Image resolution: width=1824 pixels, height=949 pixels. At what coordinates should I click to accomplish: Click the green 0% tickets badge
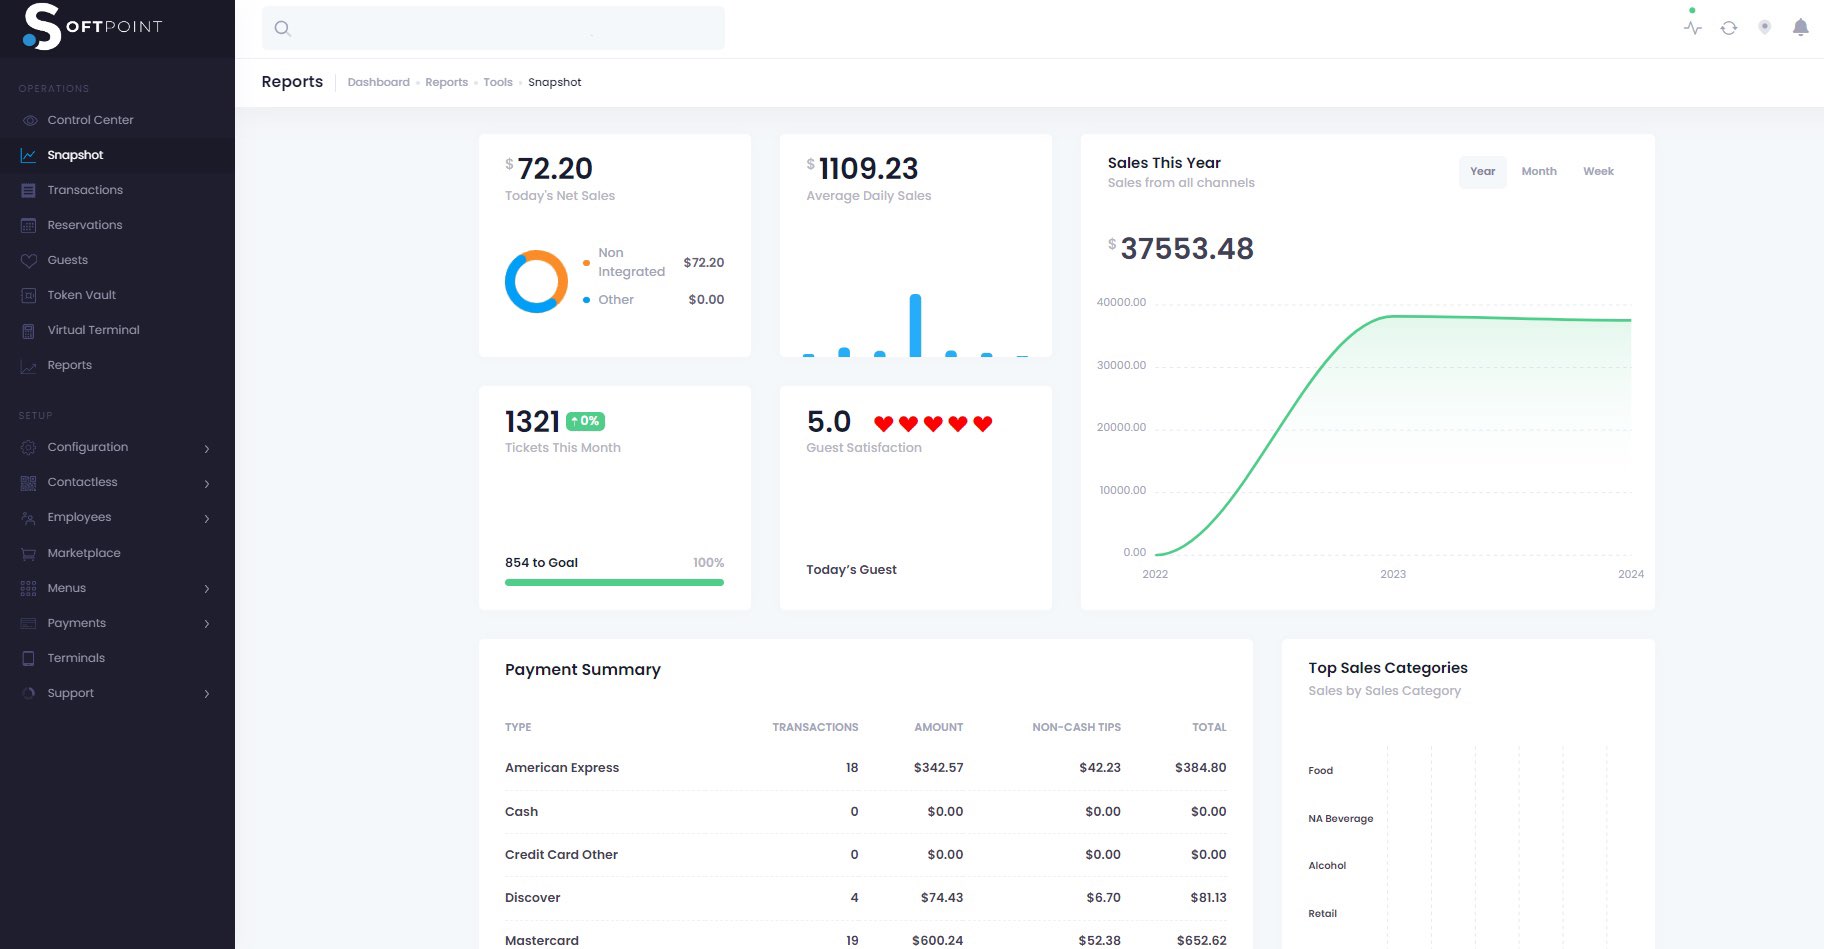coord(585,421)
